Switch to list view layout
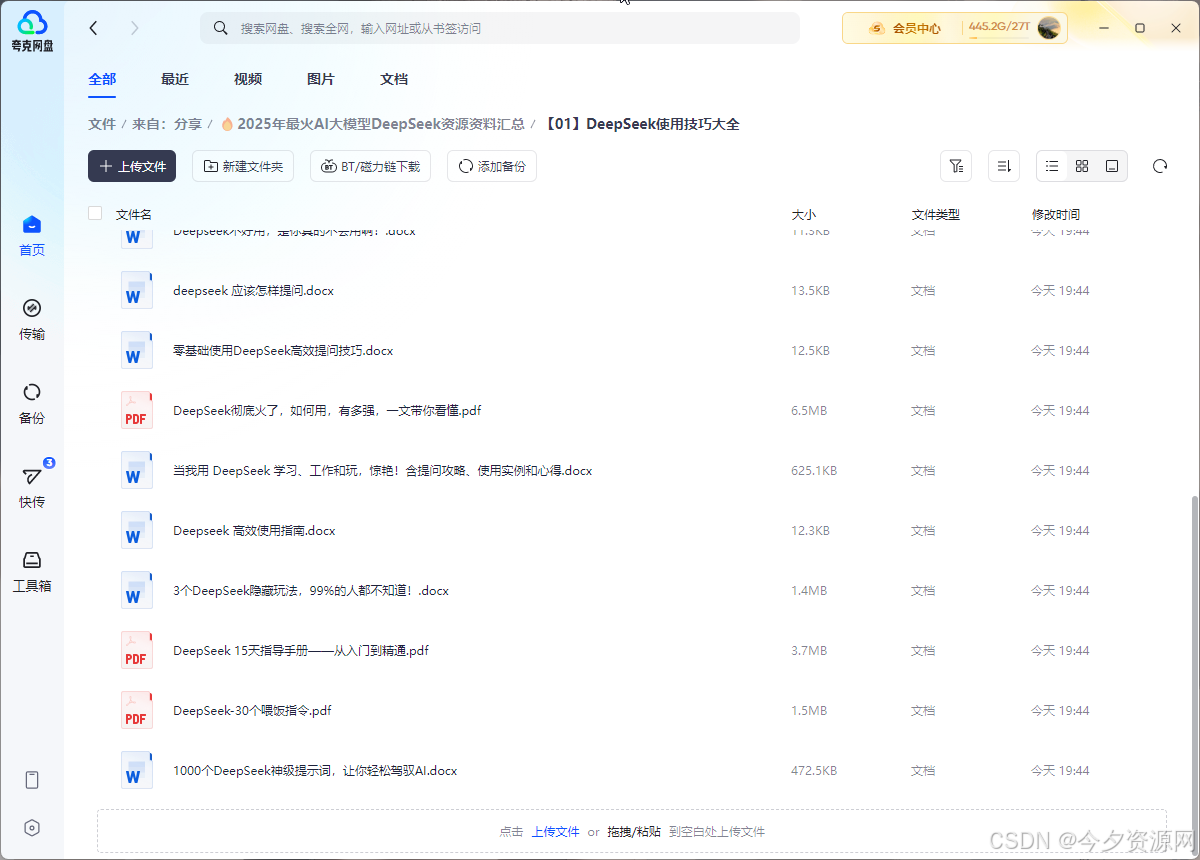Image resolution: width=1200 pixels, height=860 pixels. click(1052, 166)
